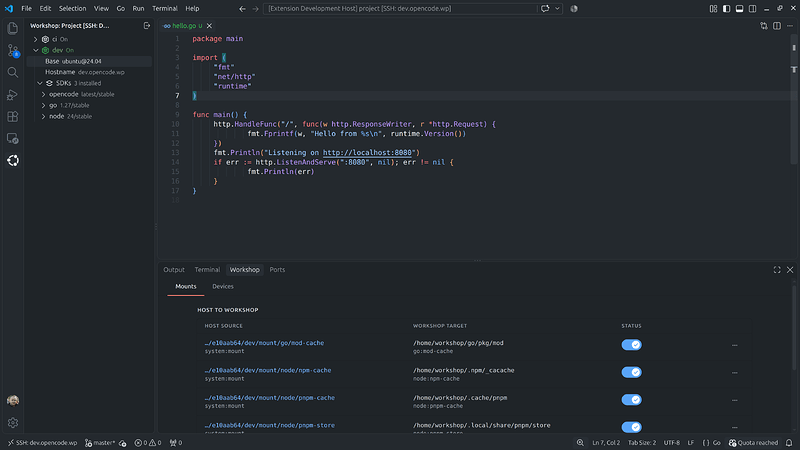Close the hello.go editor tab

pos(209,26)
